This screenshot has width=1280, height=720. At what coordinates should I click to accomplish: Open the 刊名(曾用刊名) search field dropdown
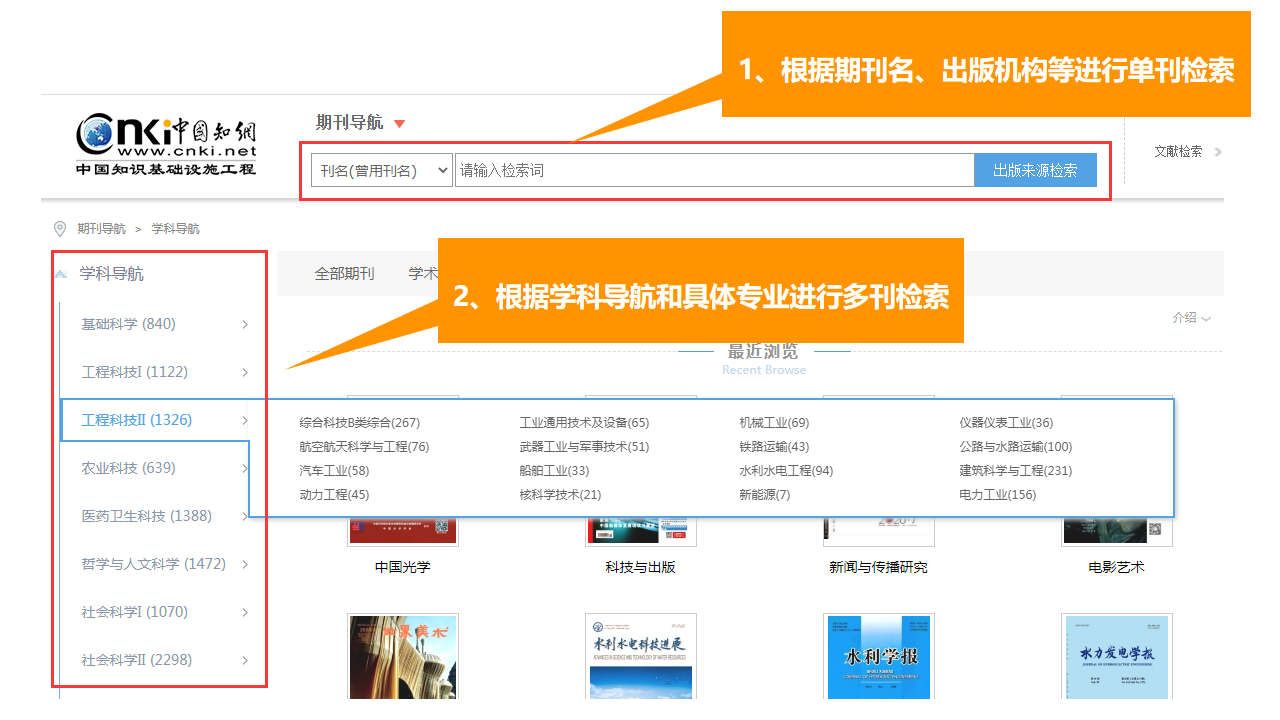[x=382, y=170]
